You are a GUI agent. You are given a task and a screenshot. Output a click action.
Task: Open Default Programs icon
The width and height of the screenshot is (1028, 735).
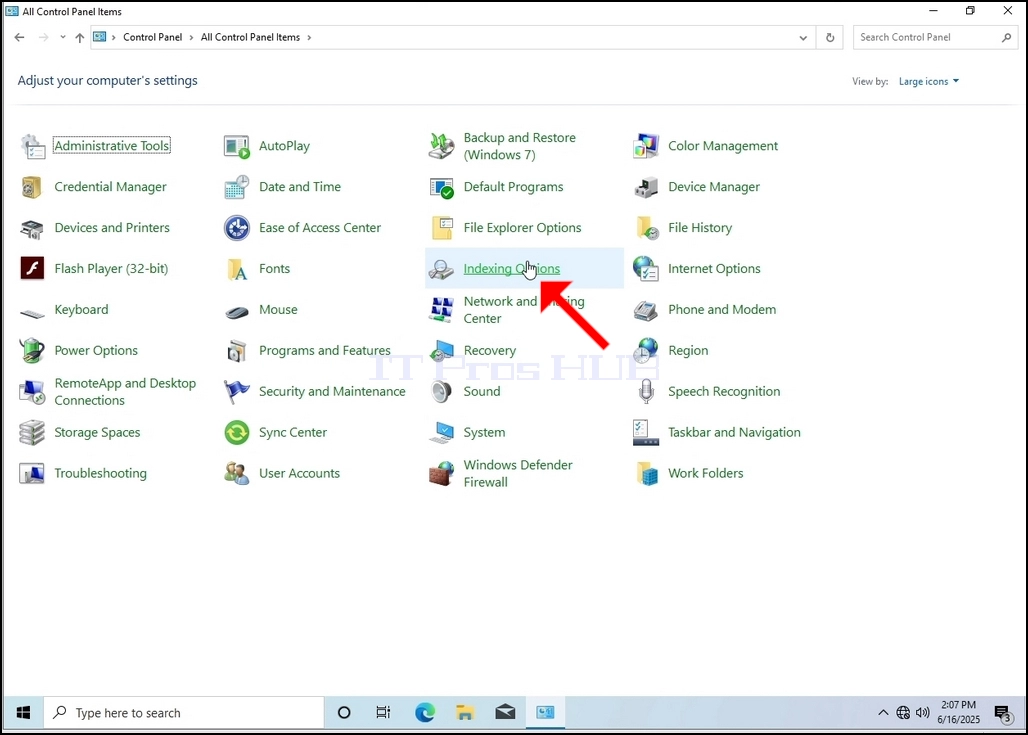coord(441,187)
